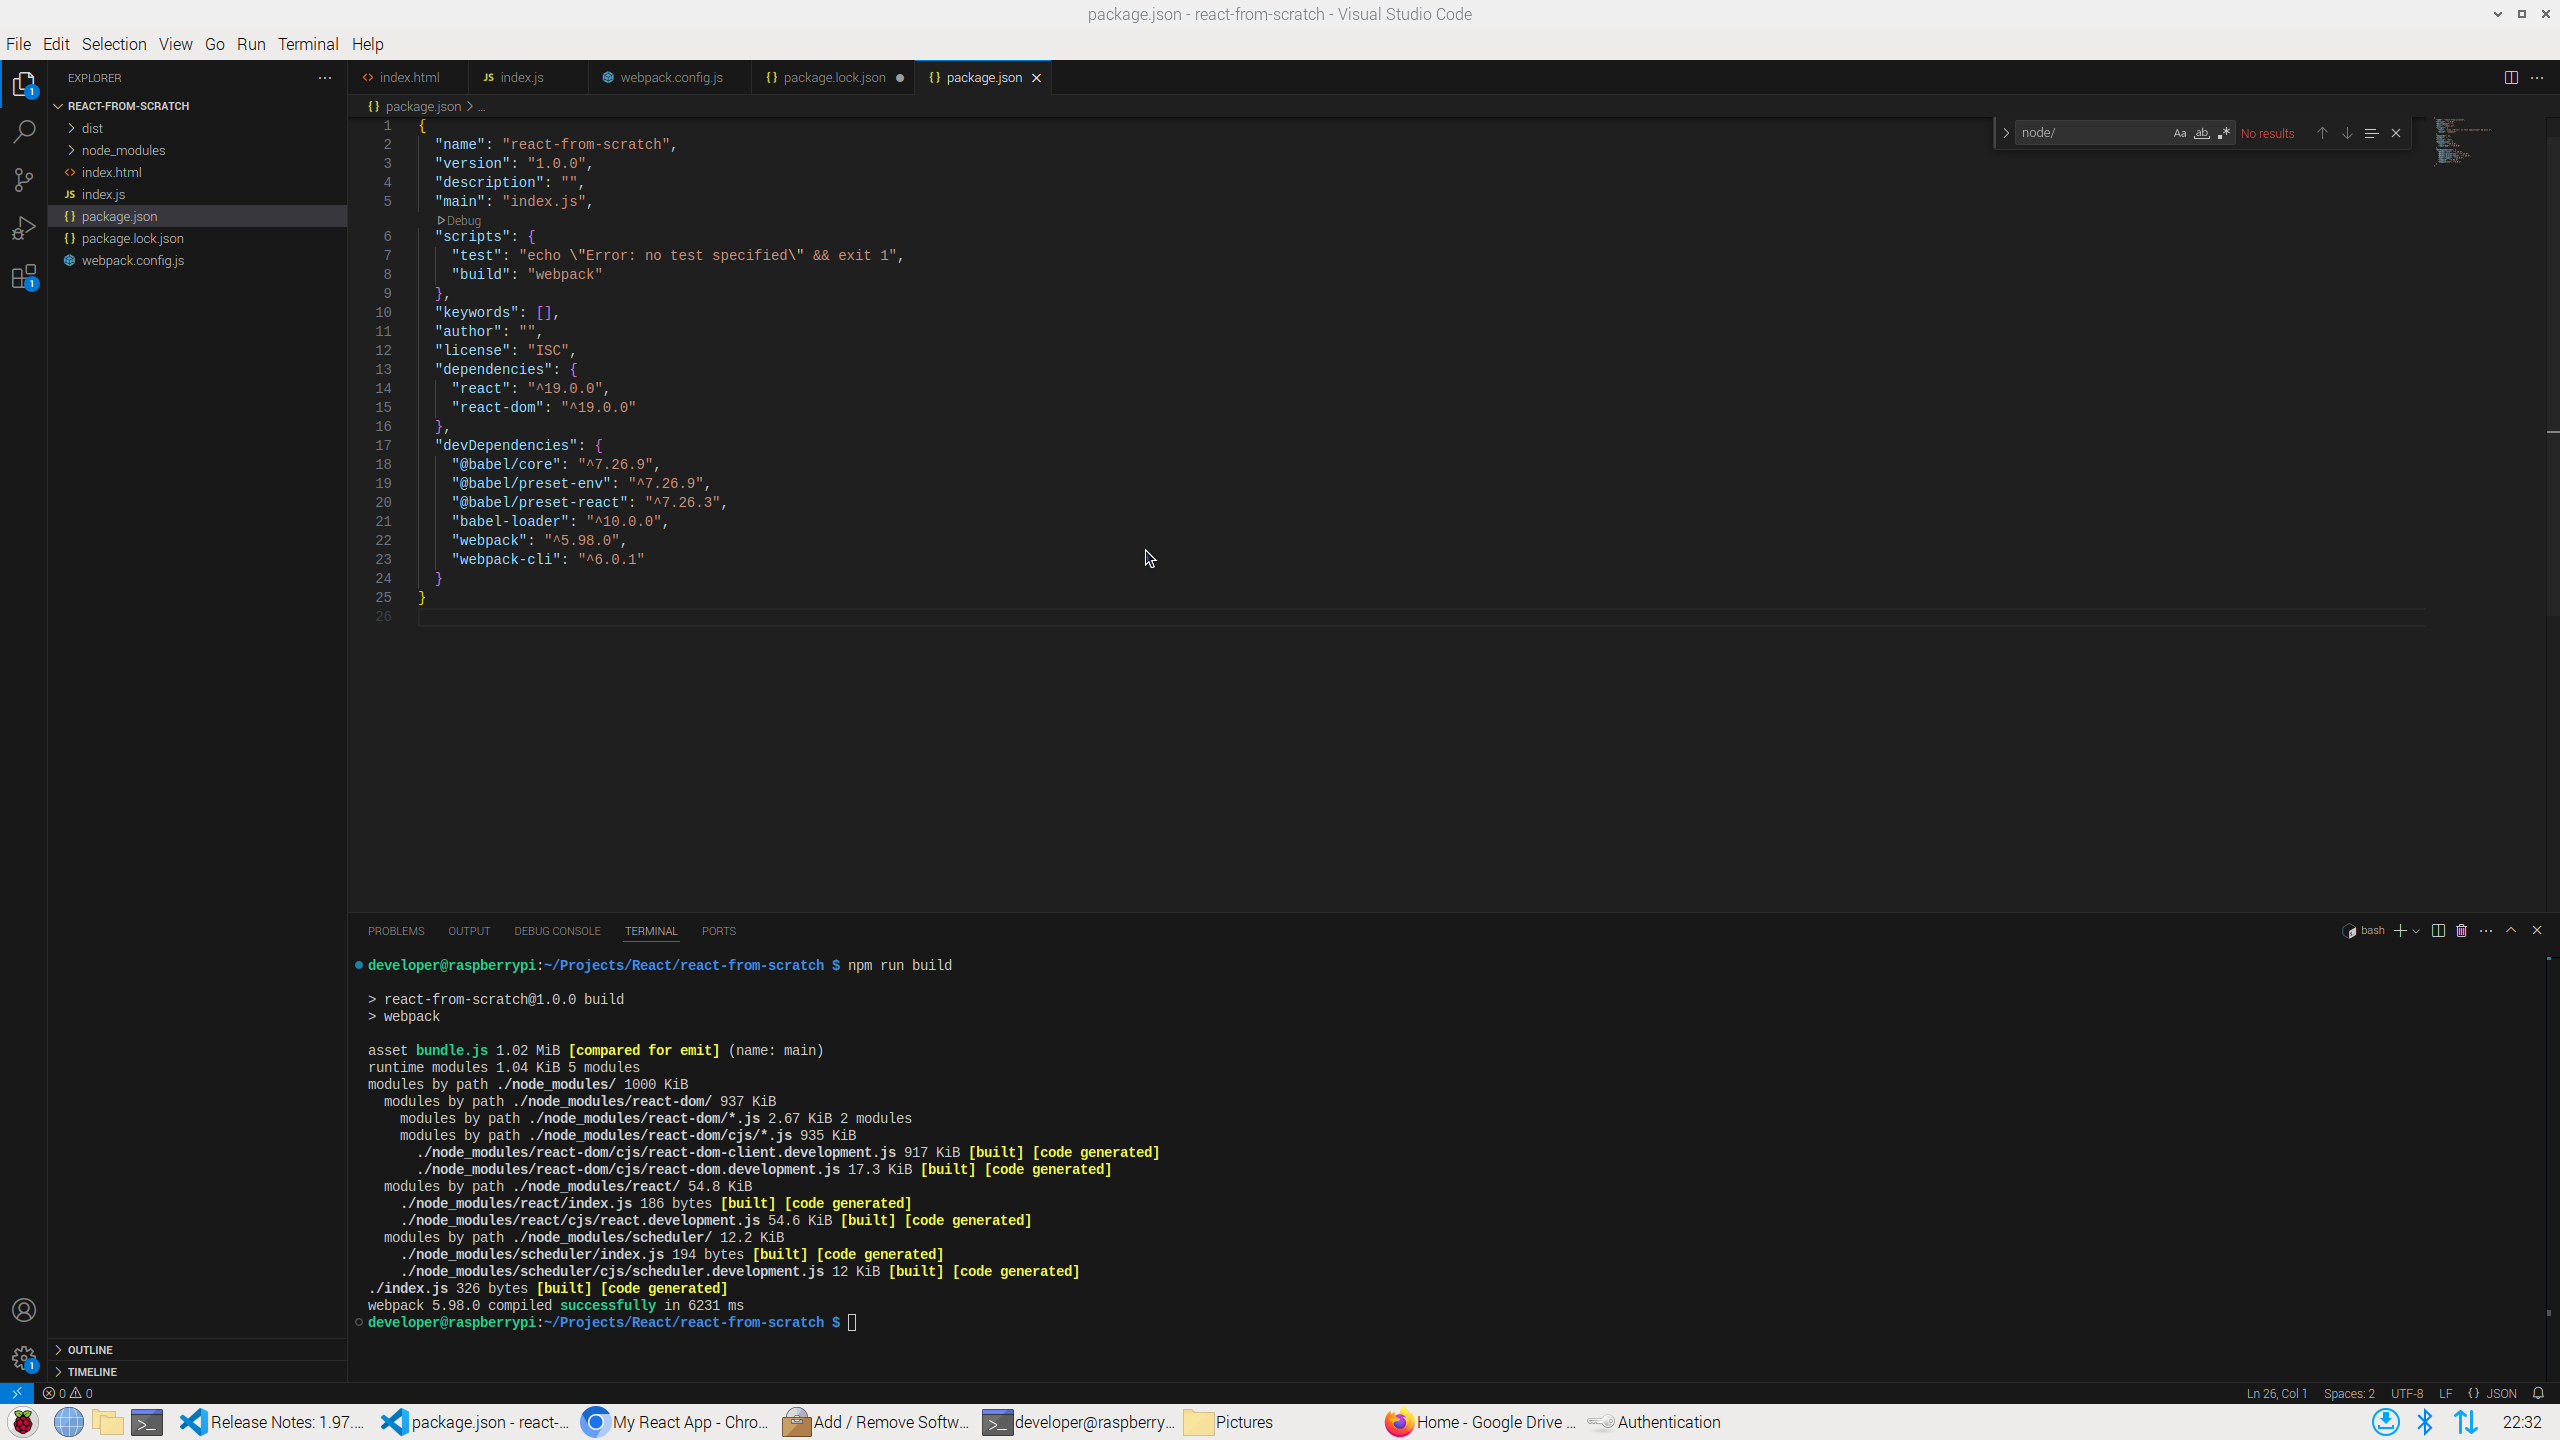
Task: Open Raspberry Pi menu on taskbar
Action: (23, 1422)
